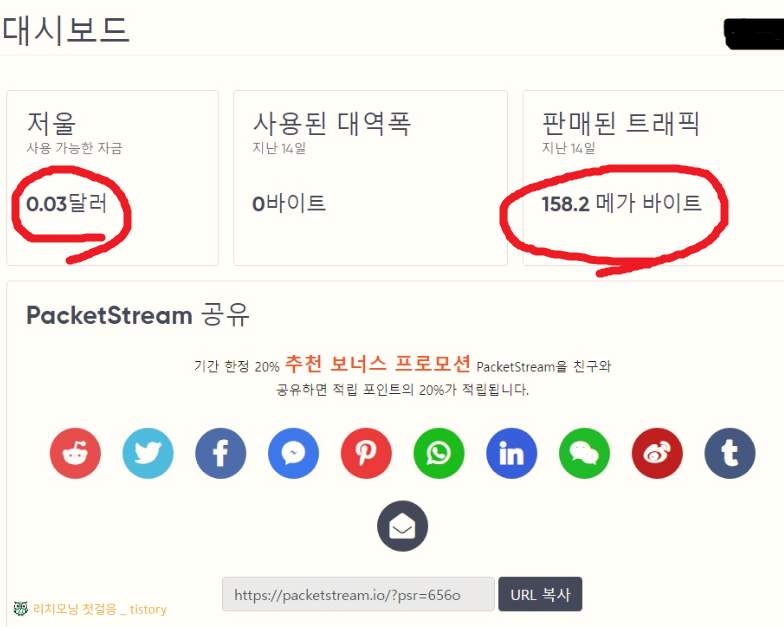The height and width of the screenshot is (627, 784).
Task: Share PacketStream via the Reddit icon
Action: point(75,453)
